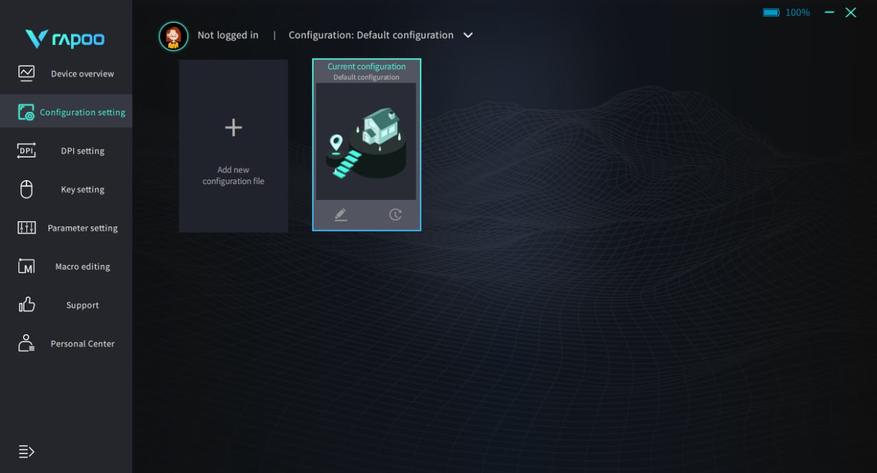Click the DPI setting icon

(x=26, y=150)
